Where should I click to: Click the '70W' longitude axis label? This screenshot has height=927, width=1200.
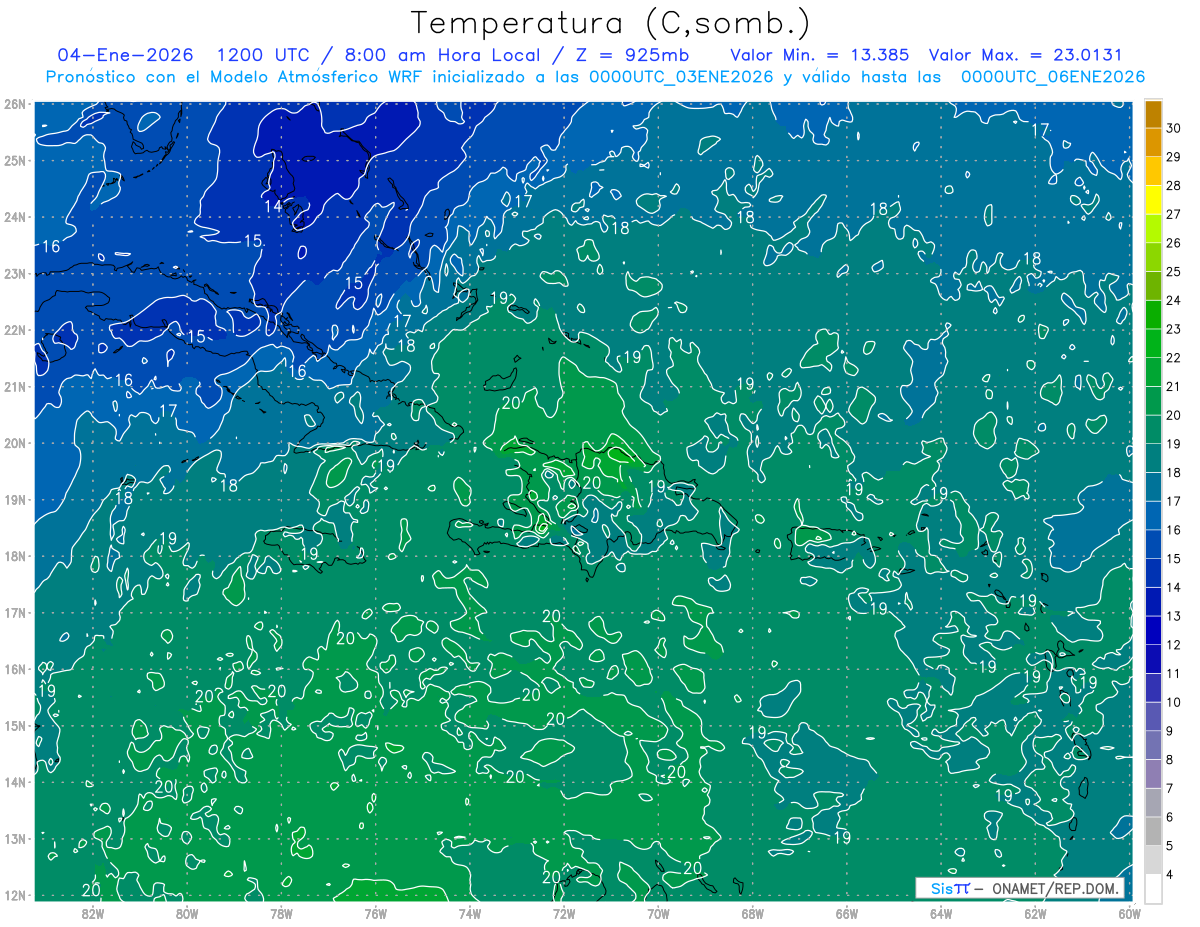(658, 913)
